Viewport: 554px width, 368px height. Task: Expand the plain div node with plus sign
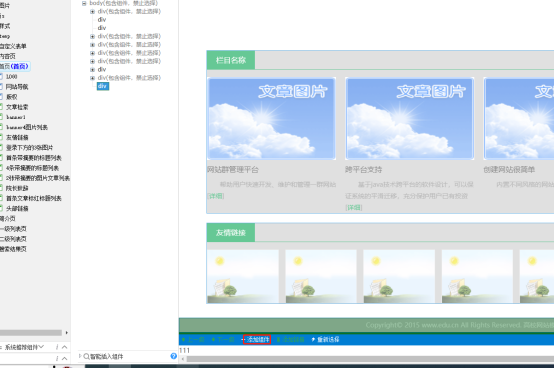coord(92,70)
